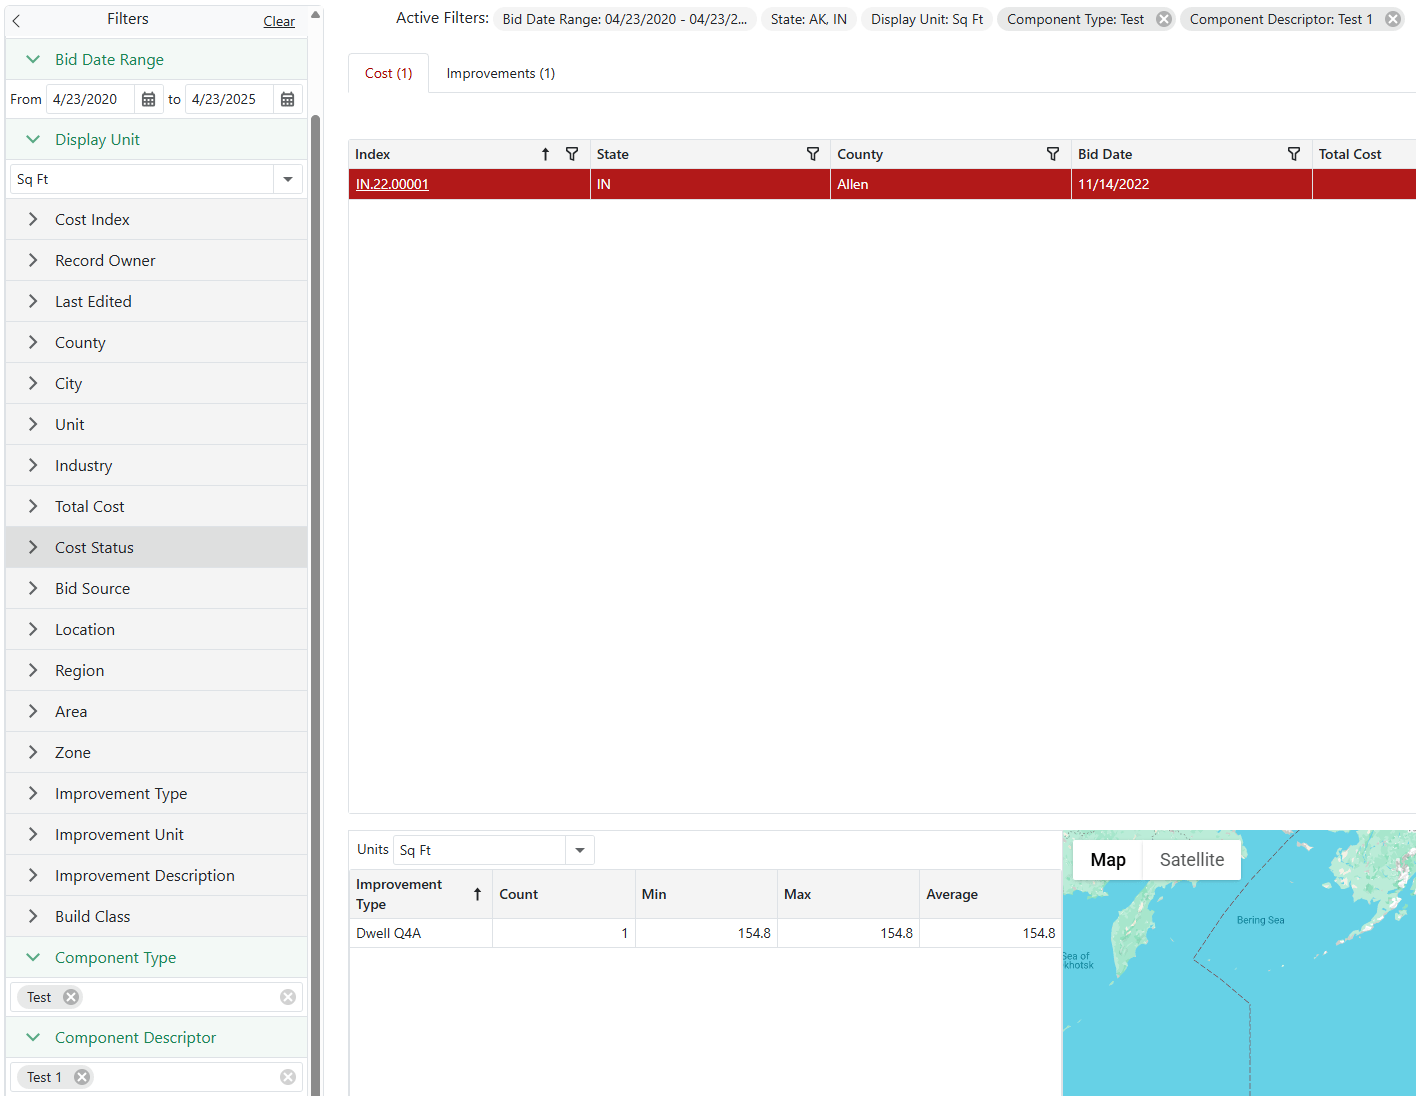Image resolution: width=1416 pixels, height=1096 pixels.
Task: Remove the Component Type: Test active filter
Action: [1164, 19]
